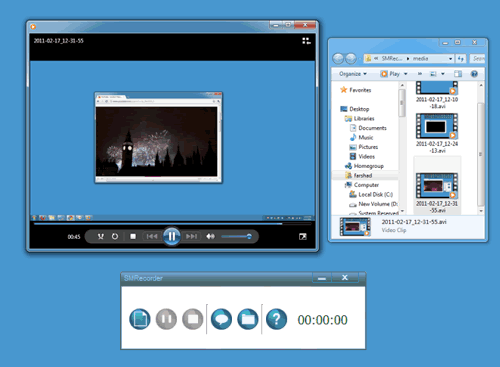This screenshot has height=367, width=500.
Task: Change view icon in Explorer toolbar
Action: (433, 74)
